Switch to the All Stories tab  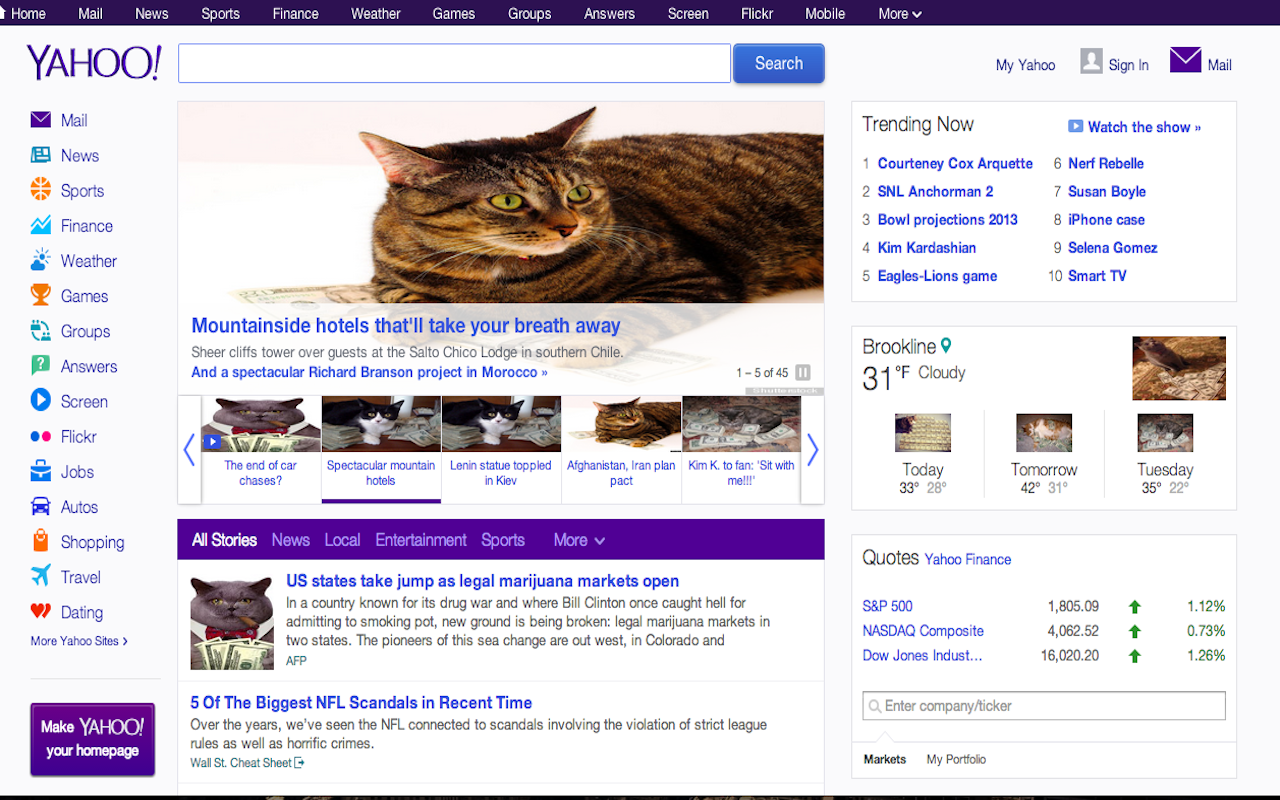pyautogui.click(x=224, y=540)
